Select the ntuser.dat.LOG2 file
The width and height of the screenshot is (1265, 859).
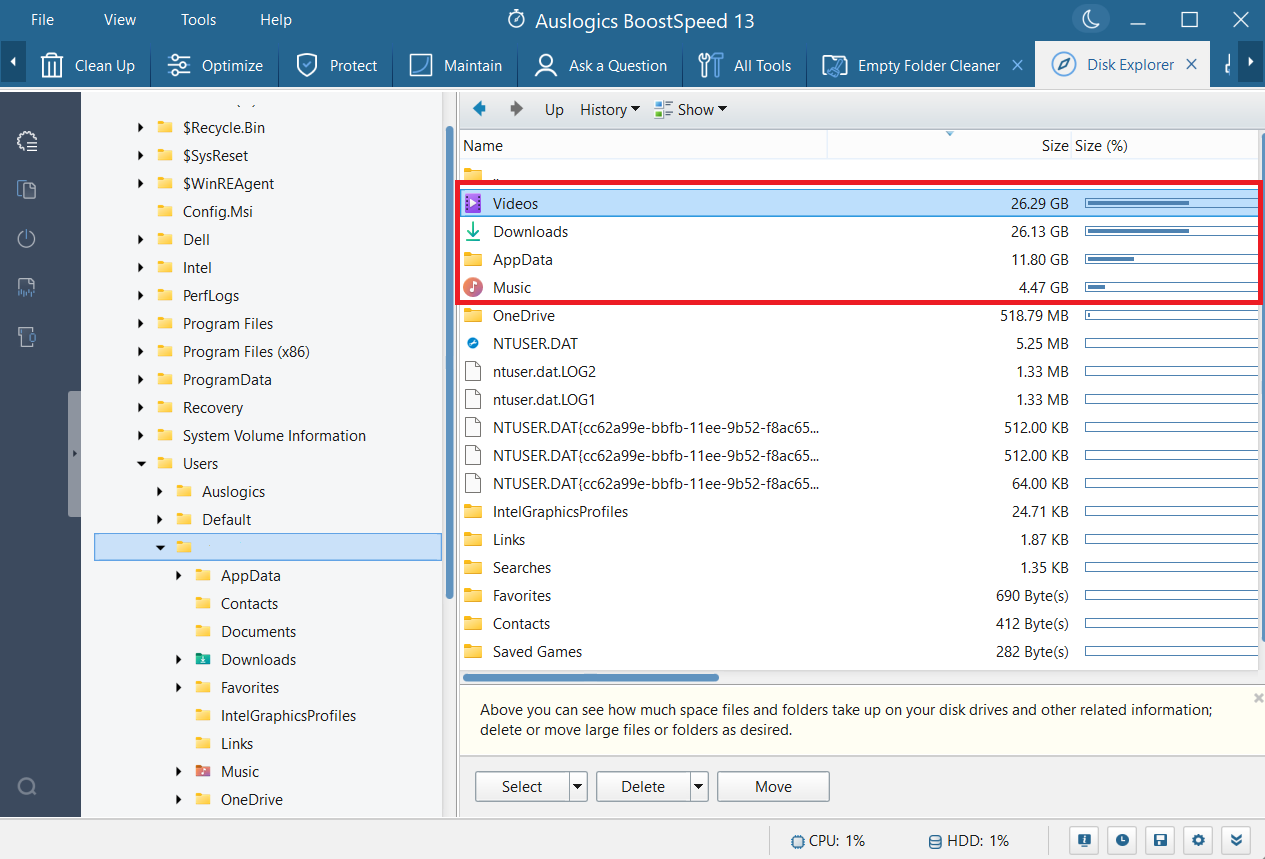tap(859, 372)
